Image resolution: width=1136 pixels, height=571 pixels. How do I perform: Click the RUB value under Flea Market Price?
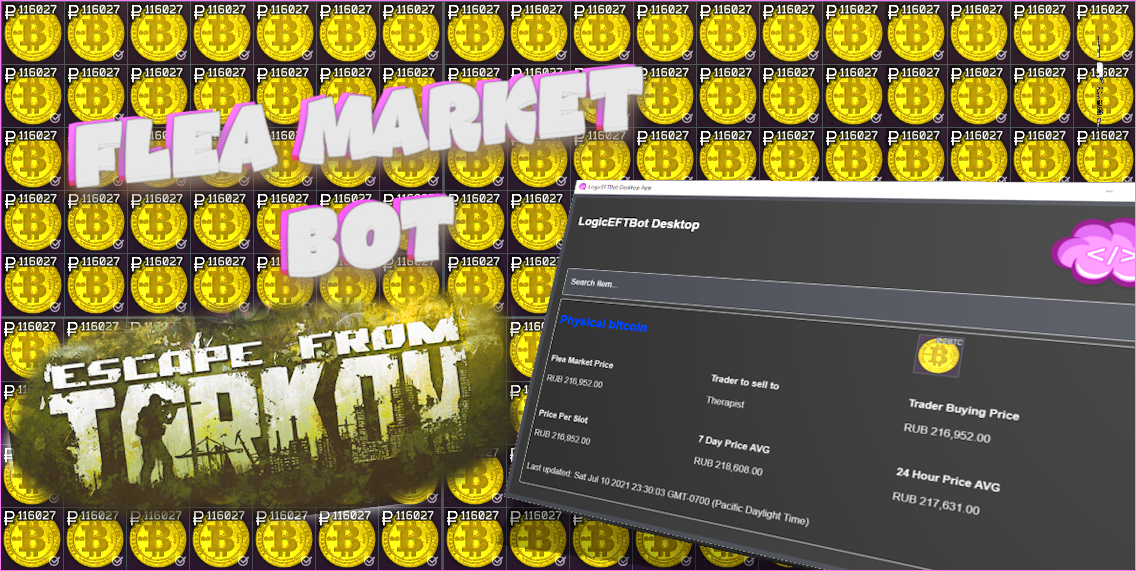click(x=575, y=381)
